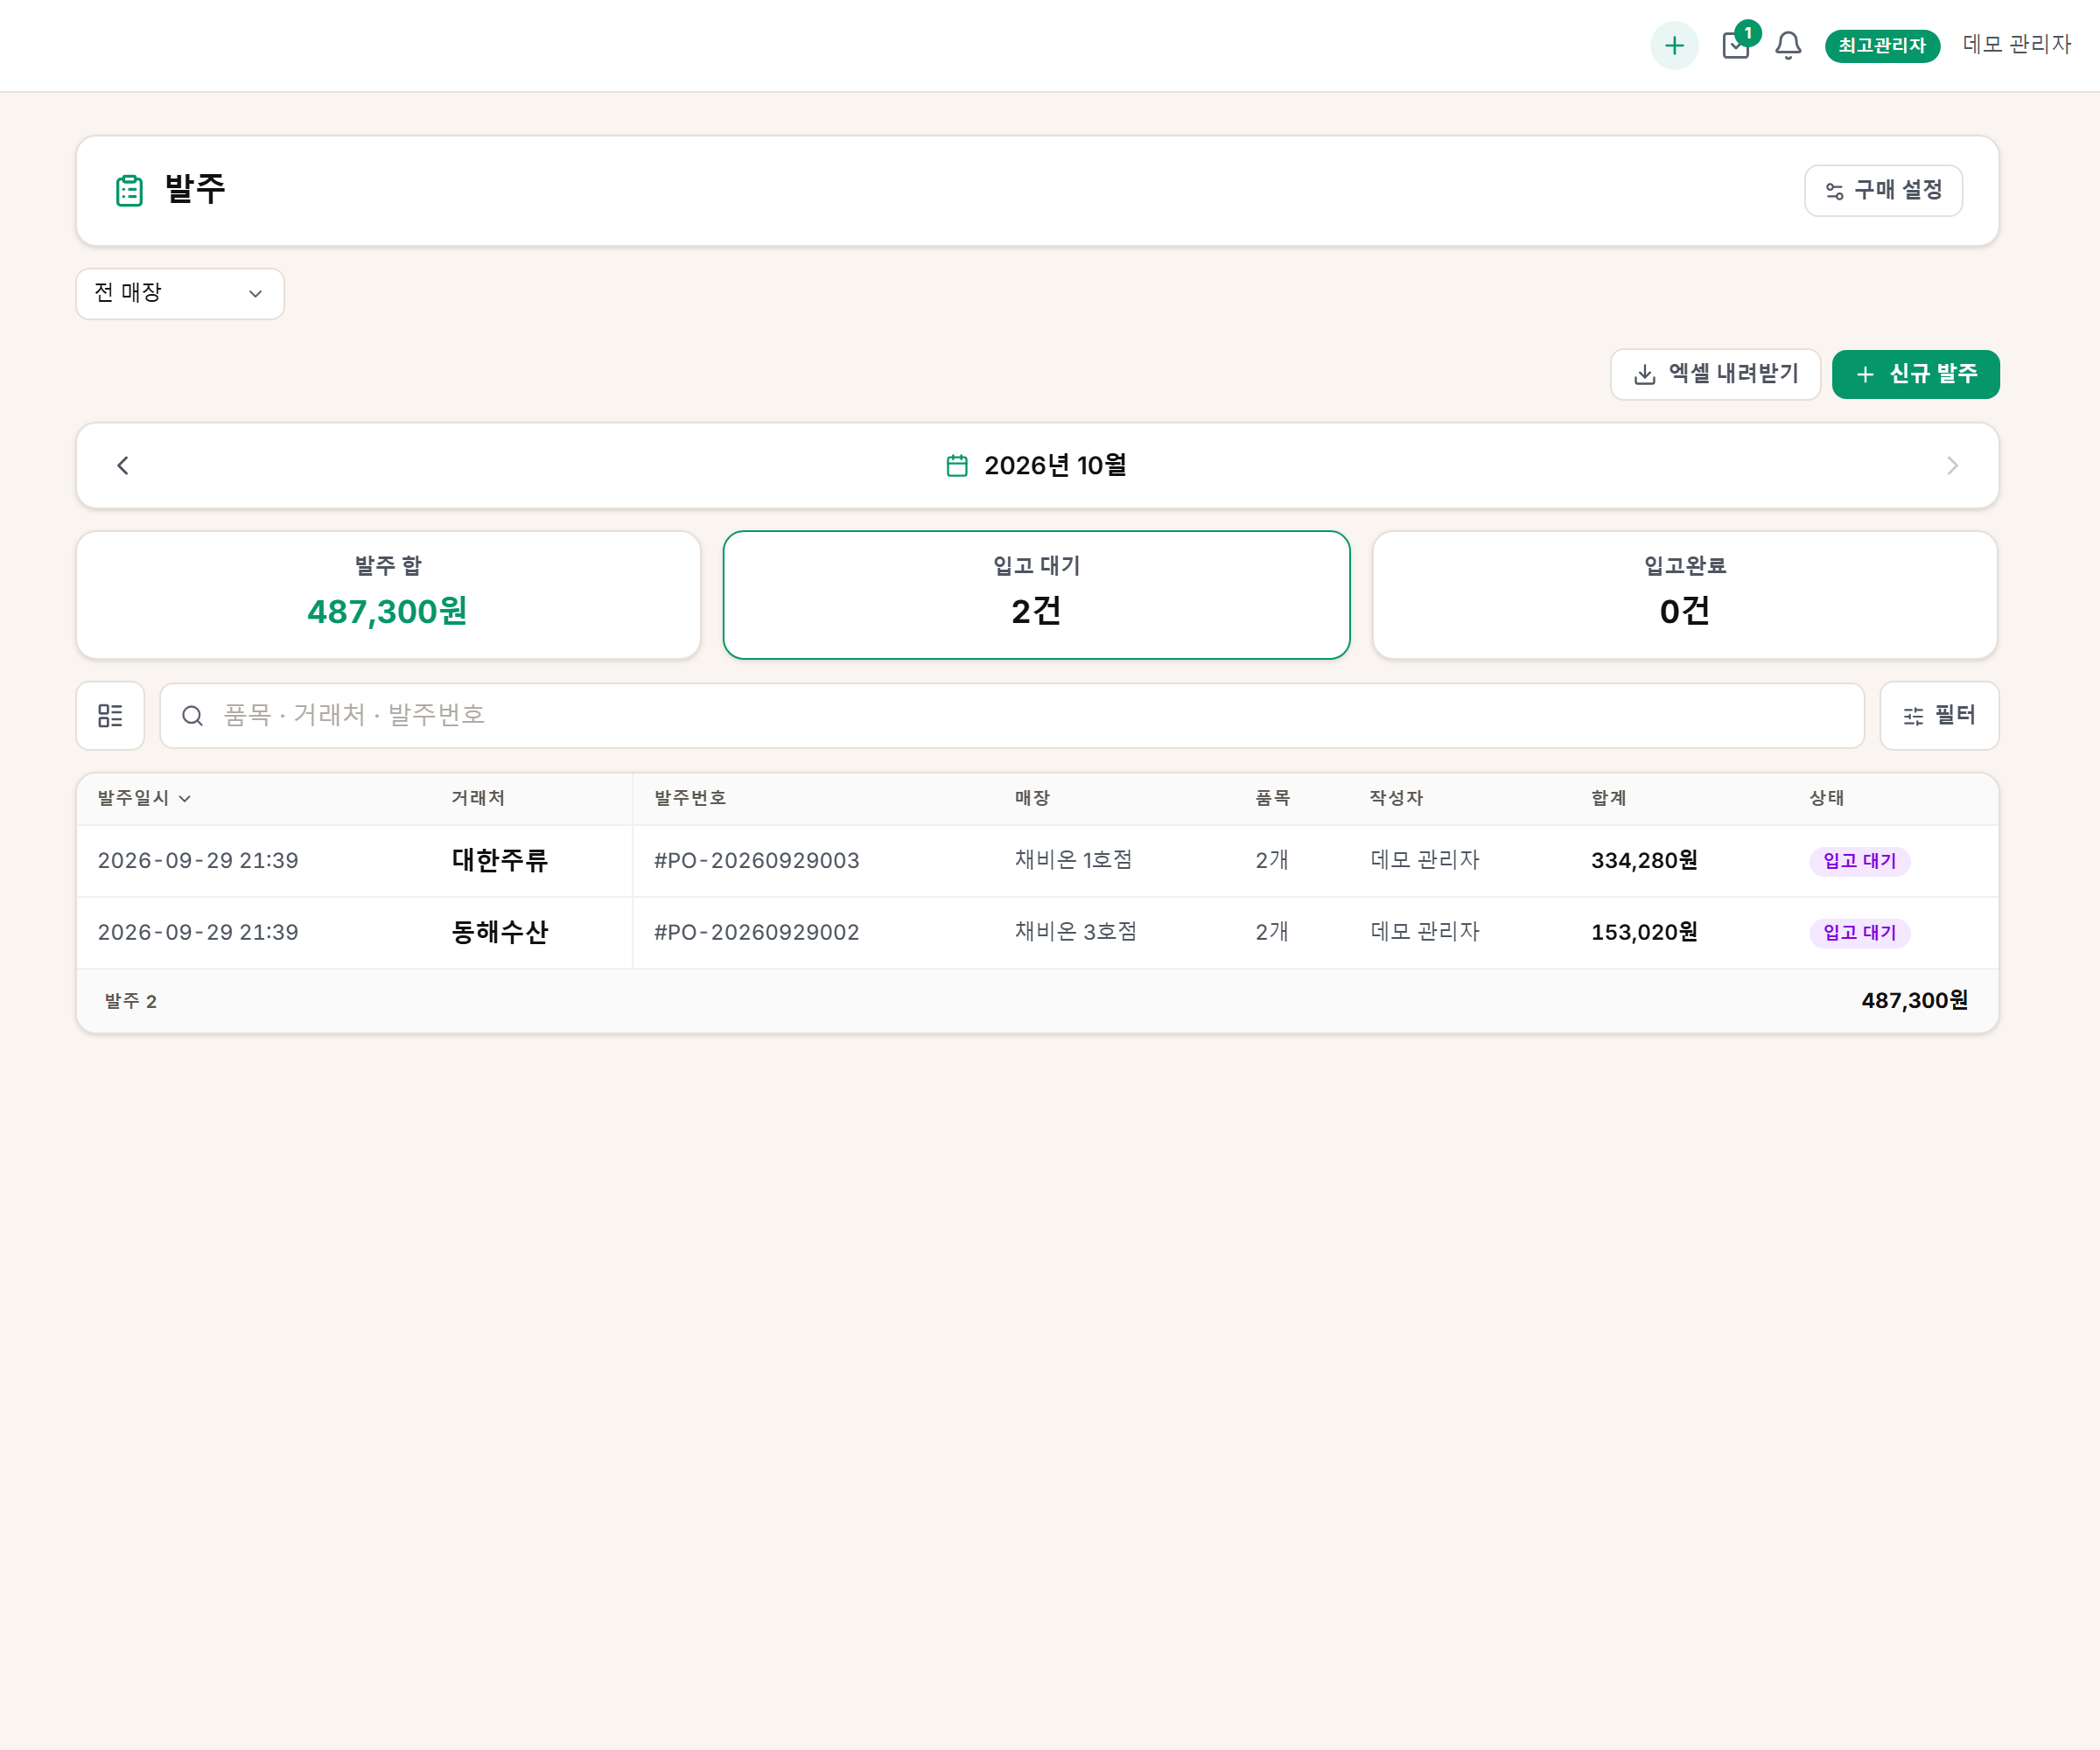2100x1750 pixels.
Task: Click the calendar icon beside 2026년 10월
Action: coord(957,465)
